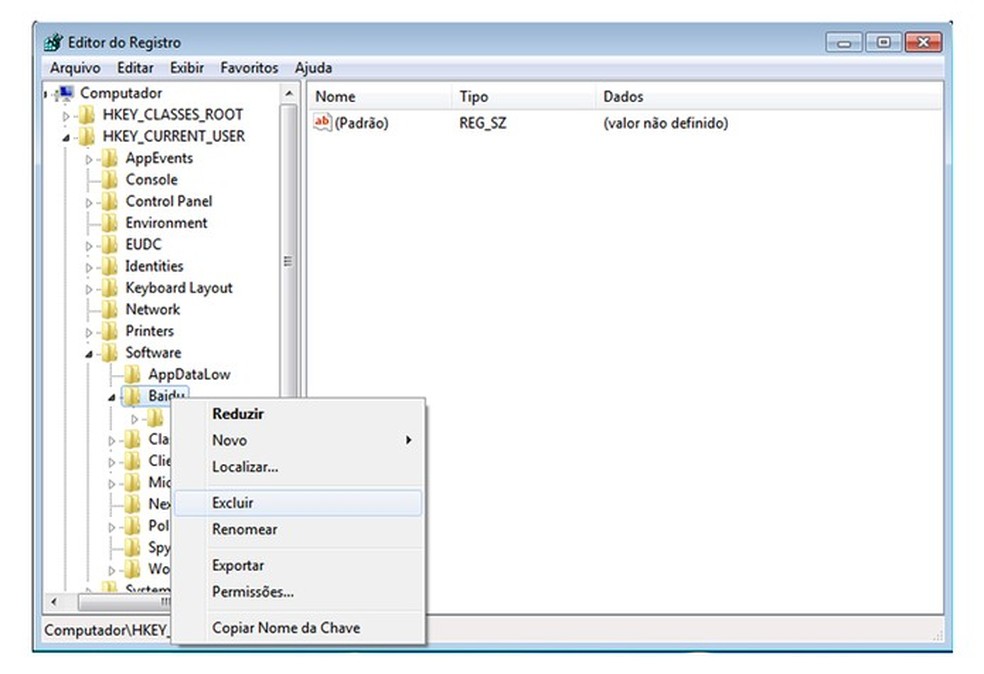
Task: Click the Software folder icon
Action: (109, 353)
